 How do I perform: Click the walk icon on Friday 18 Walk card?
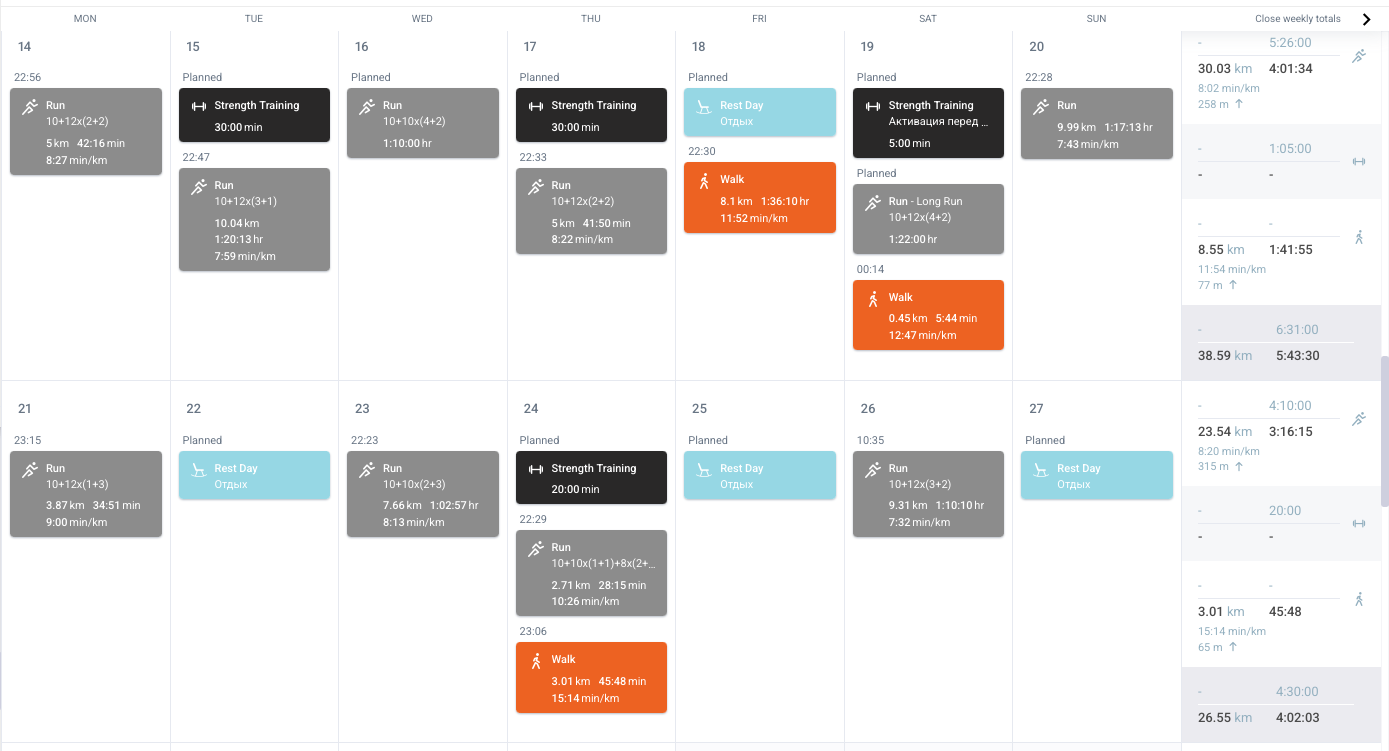tap(704, 181)
